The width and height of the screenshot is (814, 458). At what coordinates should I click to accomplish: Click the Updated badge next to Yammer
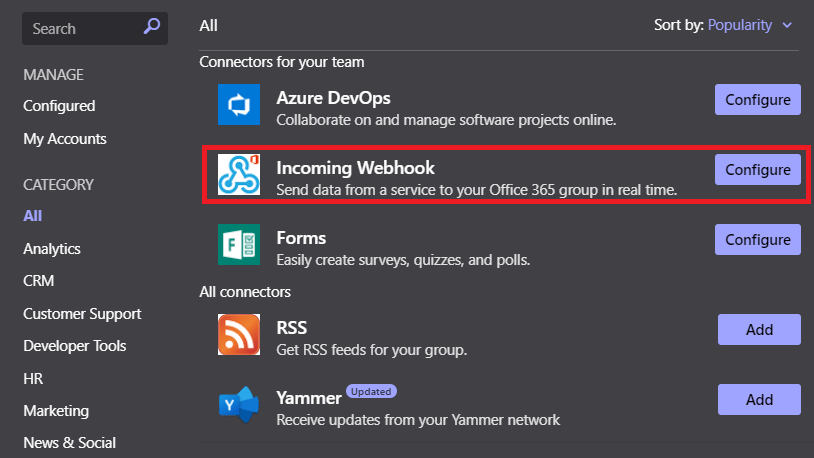[371, 392]
